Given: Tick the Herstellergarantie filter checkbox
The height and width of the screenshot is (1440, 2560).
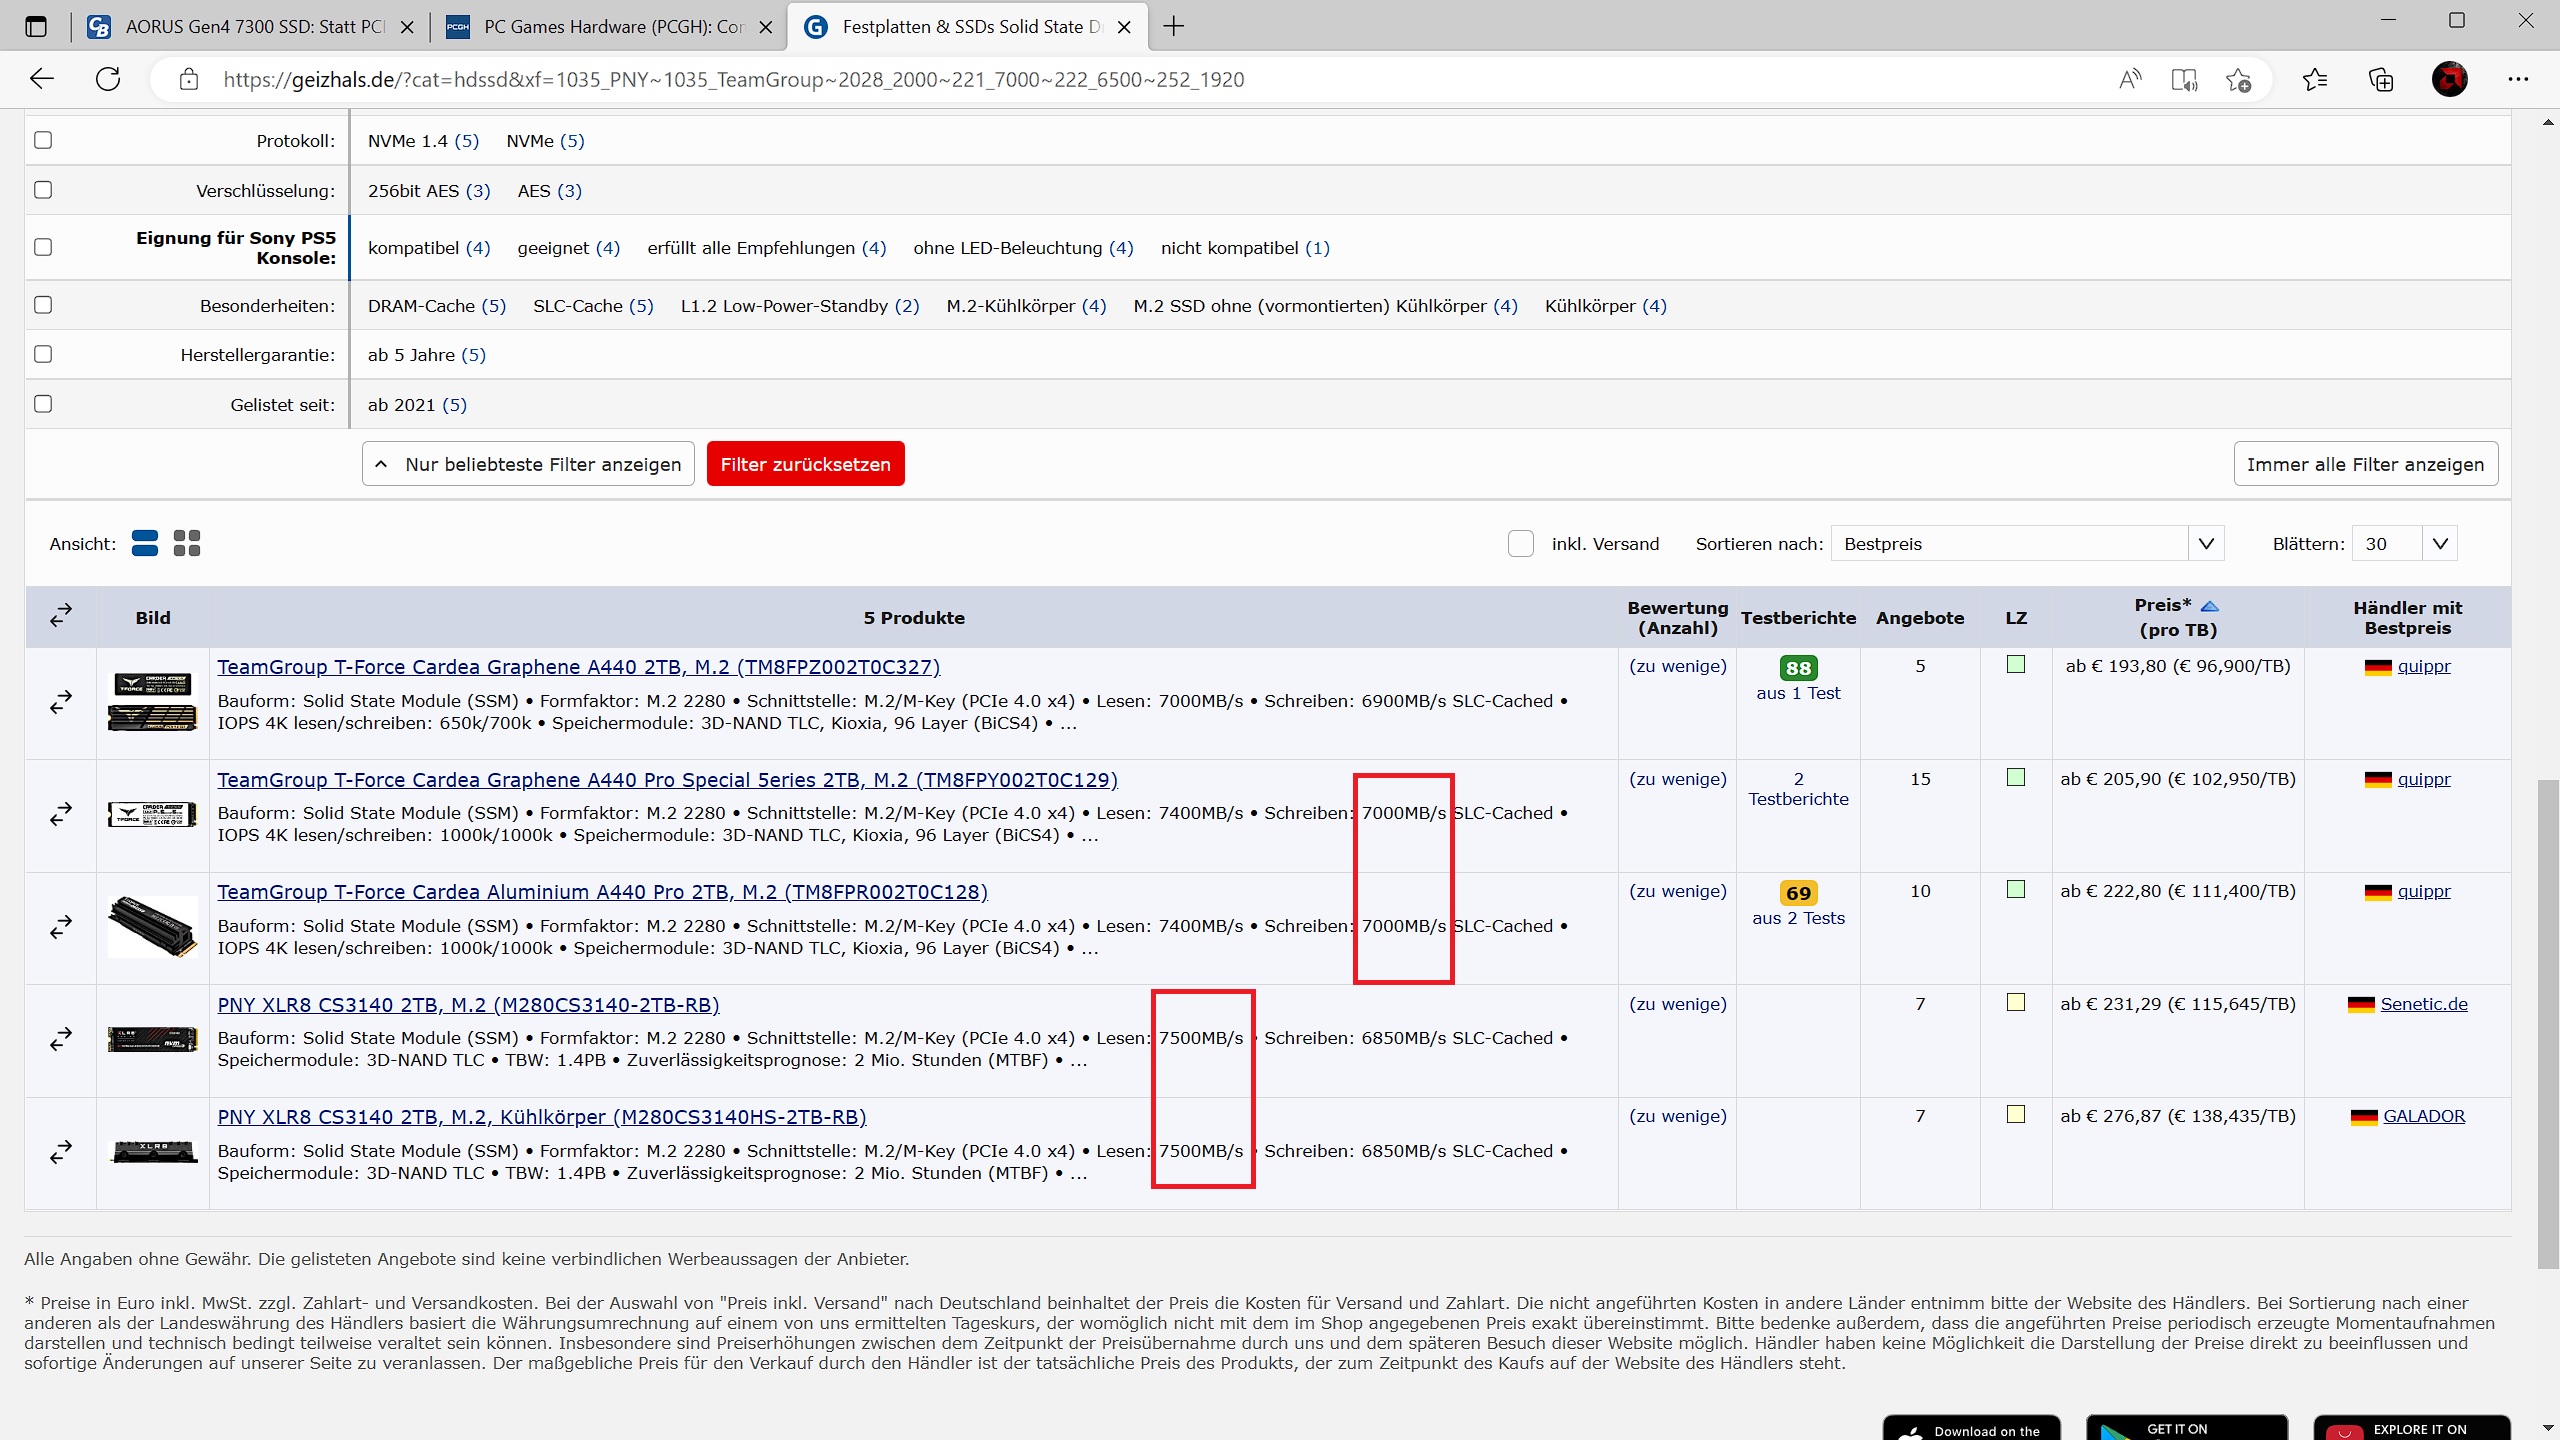Looking at the screenshot, I should (x=43, y=354).
